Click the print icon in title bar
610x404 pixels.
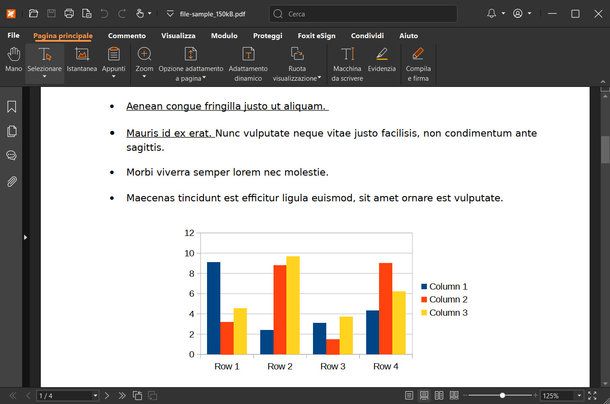point(69,15)
